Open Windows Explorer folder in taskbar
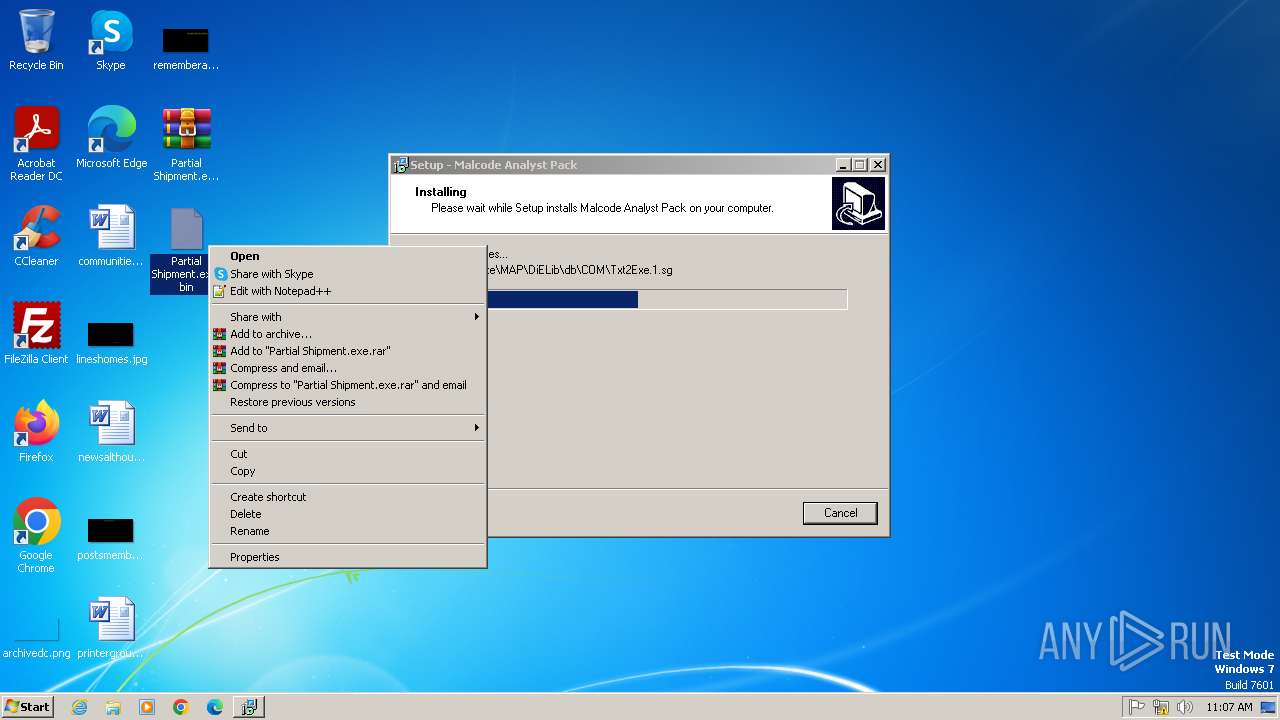 [x=113, y=707]
